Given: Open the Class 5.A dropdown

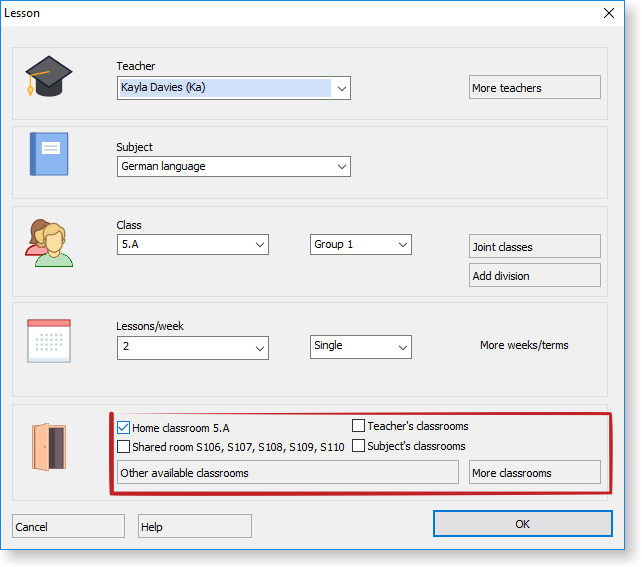Looking at the screenshot, I should (260, 245).
